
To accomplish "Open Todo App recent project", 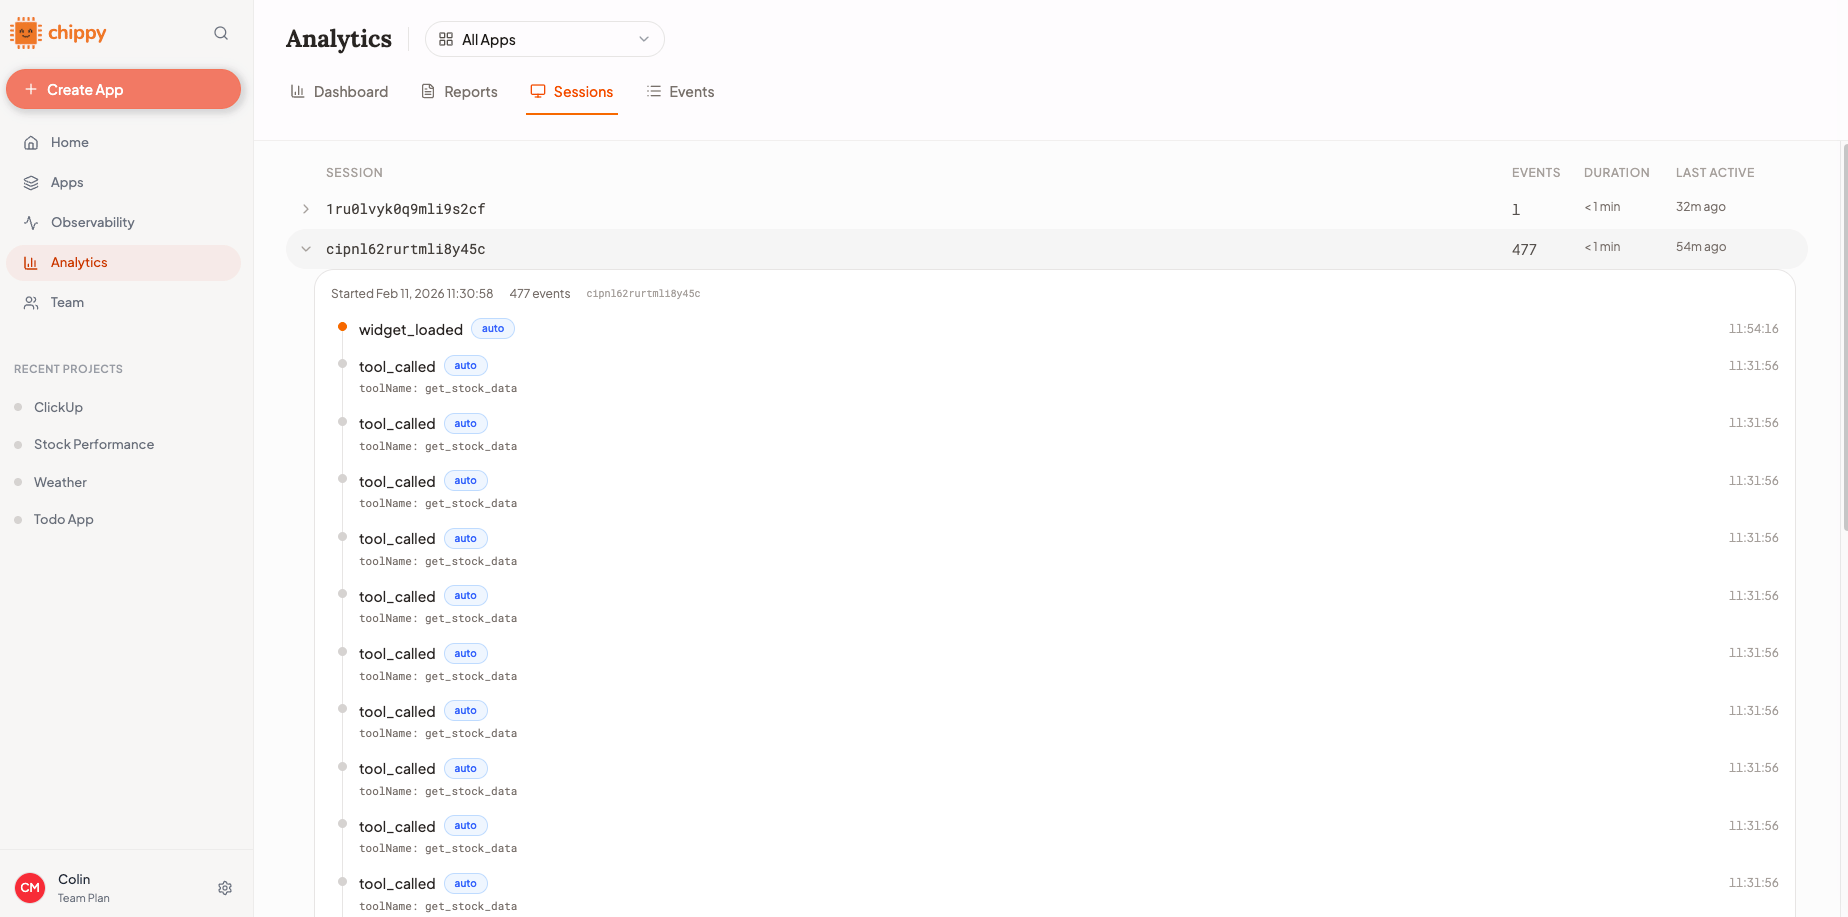I will 63,519.
